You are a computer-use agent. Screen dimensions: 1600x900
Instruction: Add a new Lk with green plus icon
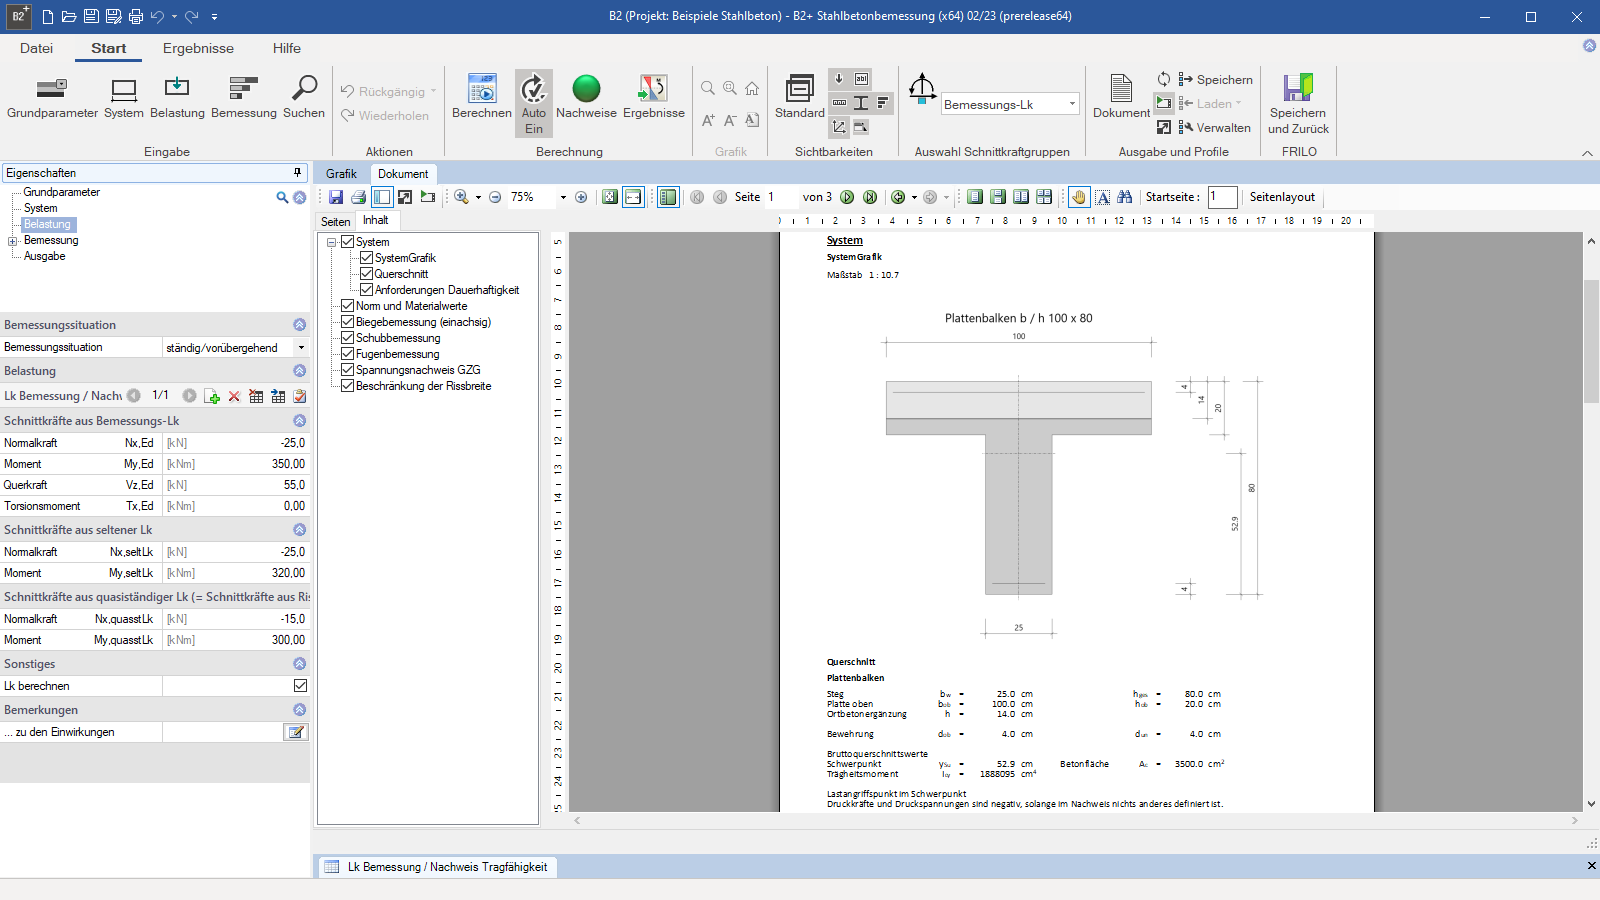212,396
